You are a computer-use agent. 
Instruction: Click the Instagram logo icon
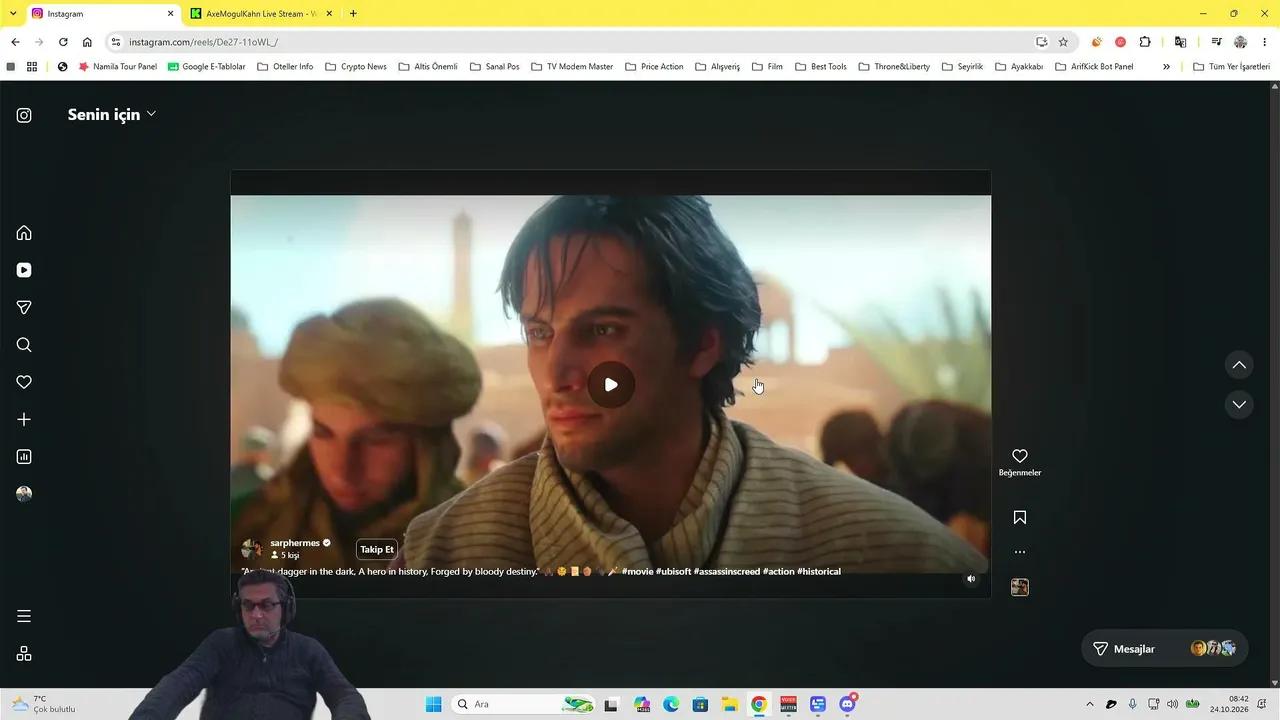24,115
